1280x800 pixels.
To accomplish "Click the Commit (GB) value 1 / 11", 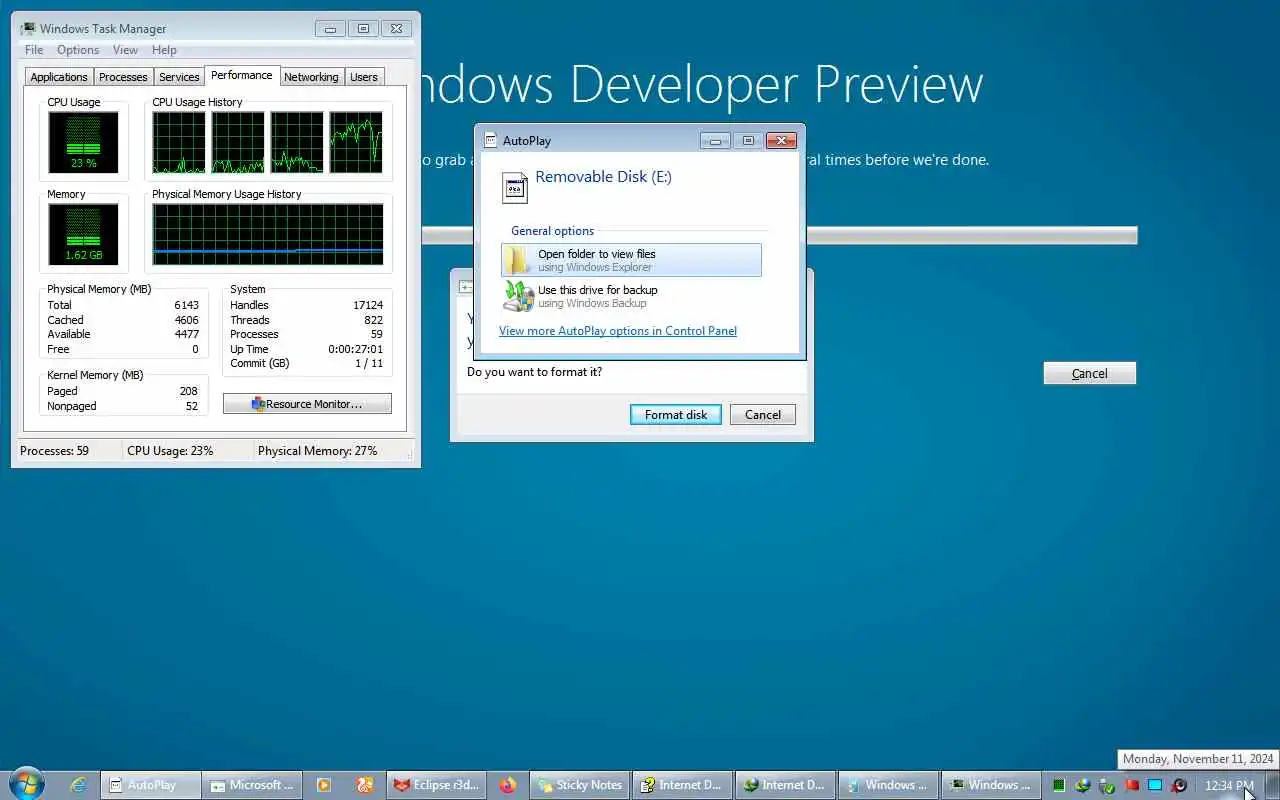I will (369, 363).
